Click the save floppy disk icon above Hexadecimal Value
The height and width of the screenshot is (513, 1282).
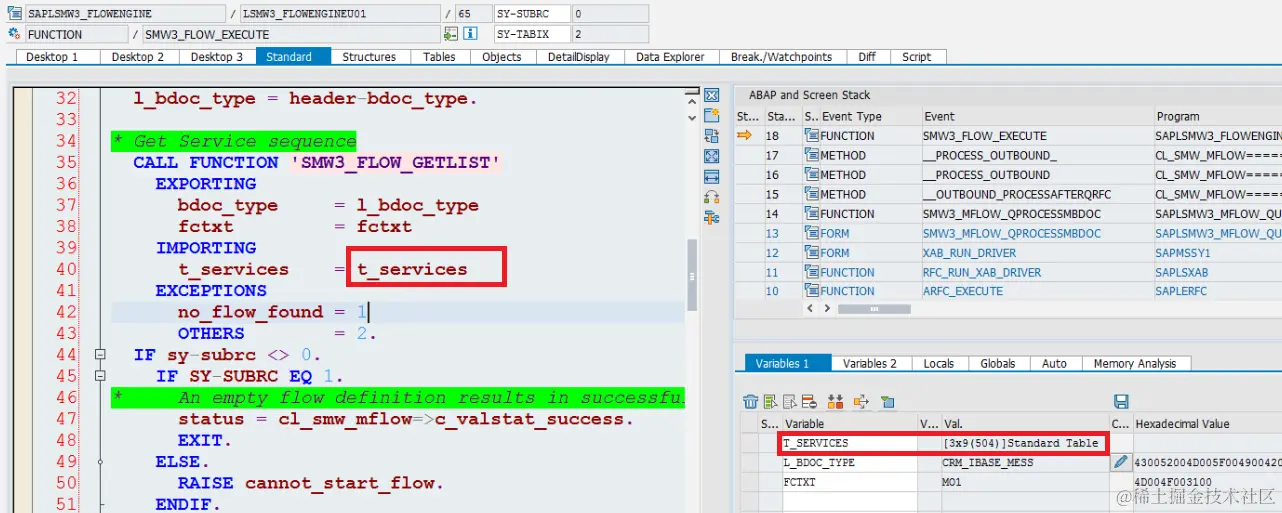[x=1121, y=402]
